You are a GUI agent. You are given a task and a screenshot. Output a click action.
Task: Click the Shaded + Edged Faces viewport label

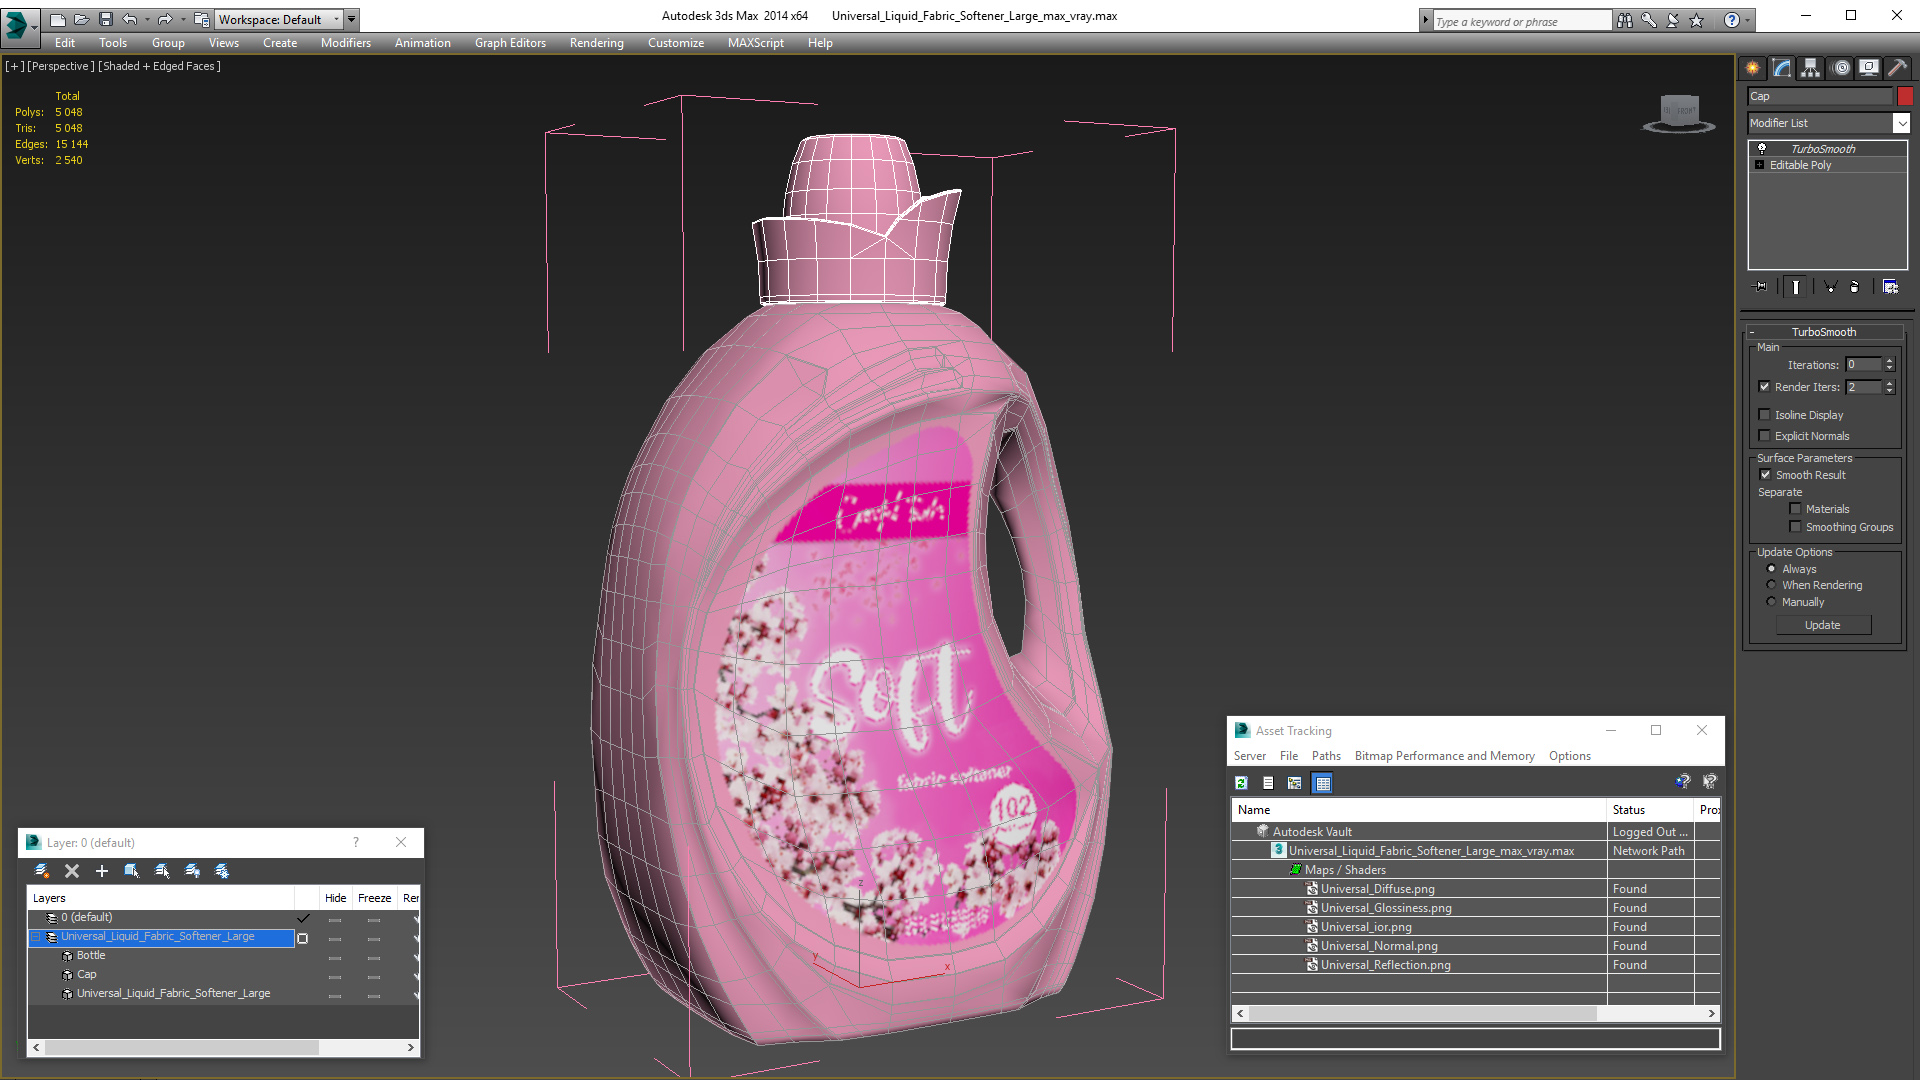[159, 66]
